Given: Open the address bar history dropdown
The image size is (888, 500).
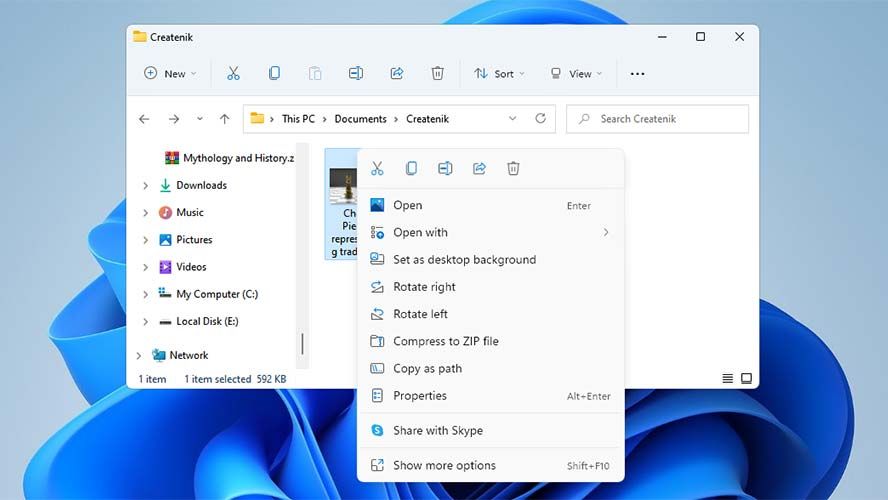Looking at the screenshot, I should point(513,118).
